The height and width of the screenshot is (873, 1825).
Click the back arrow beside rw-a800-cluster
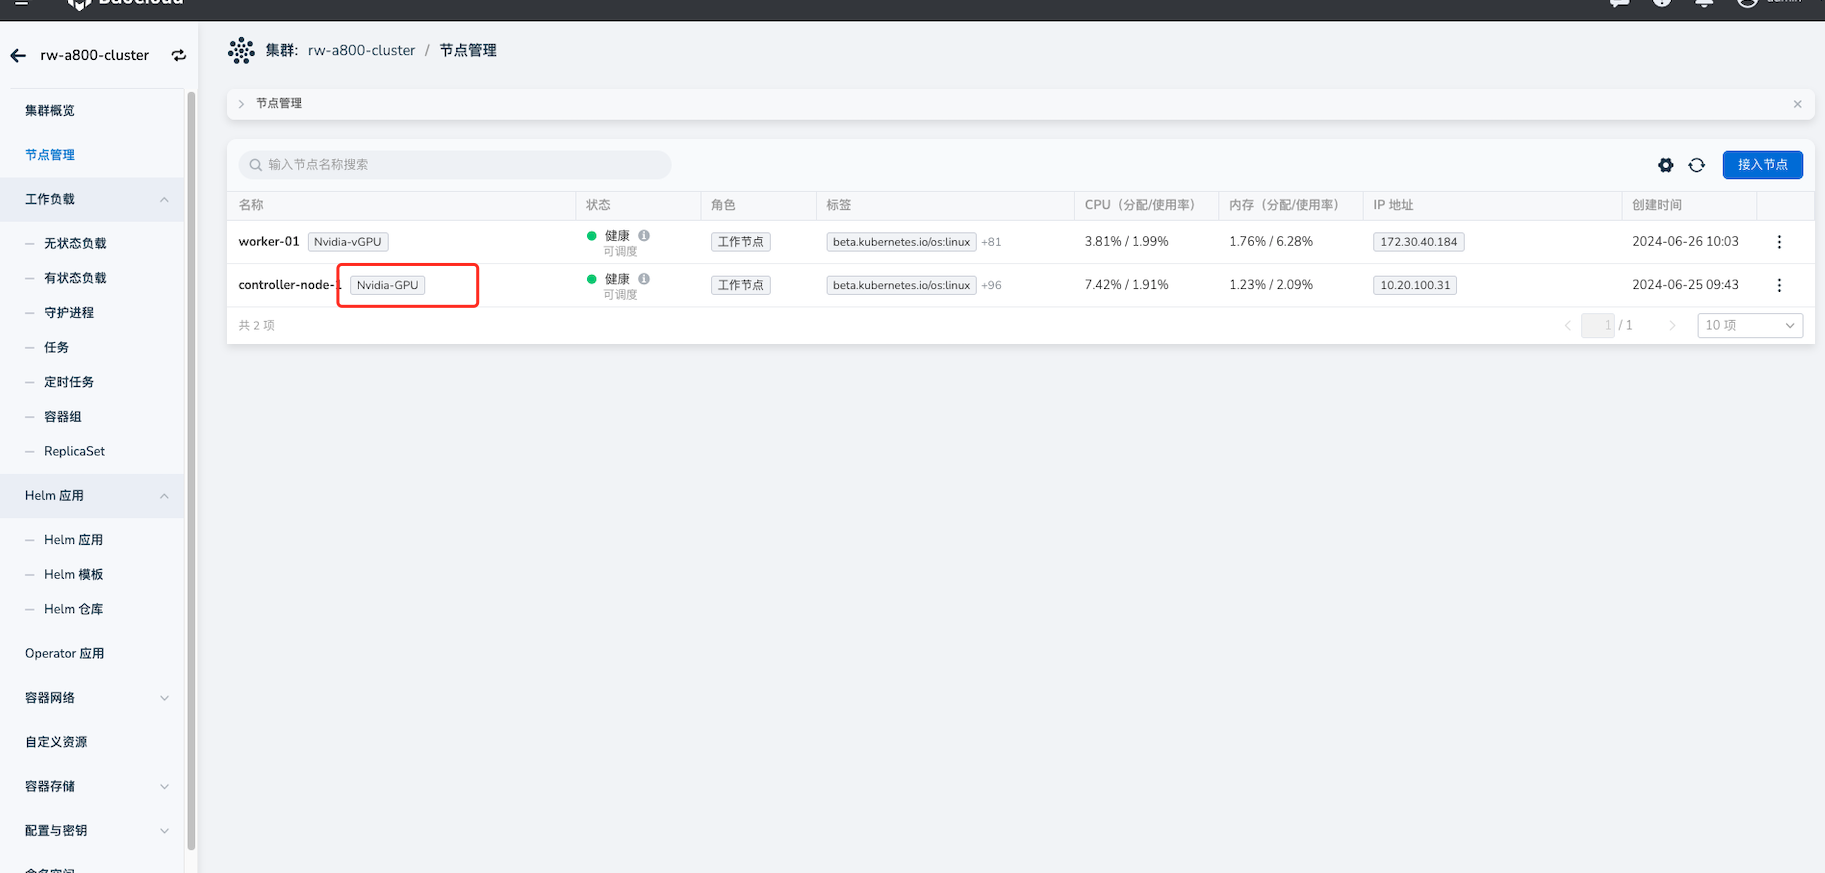point(18,56)
